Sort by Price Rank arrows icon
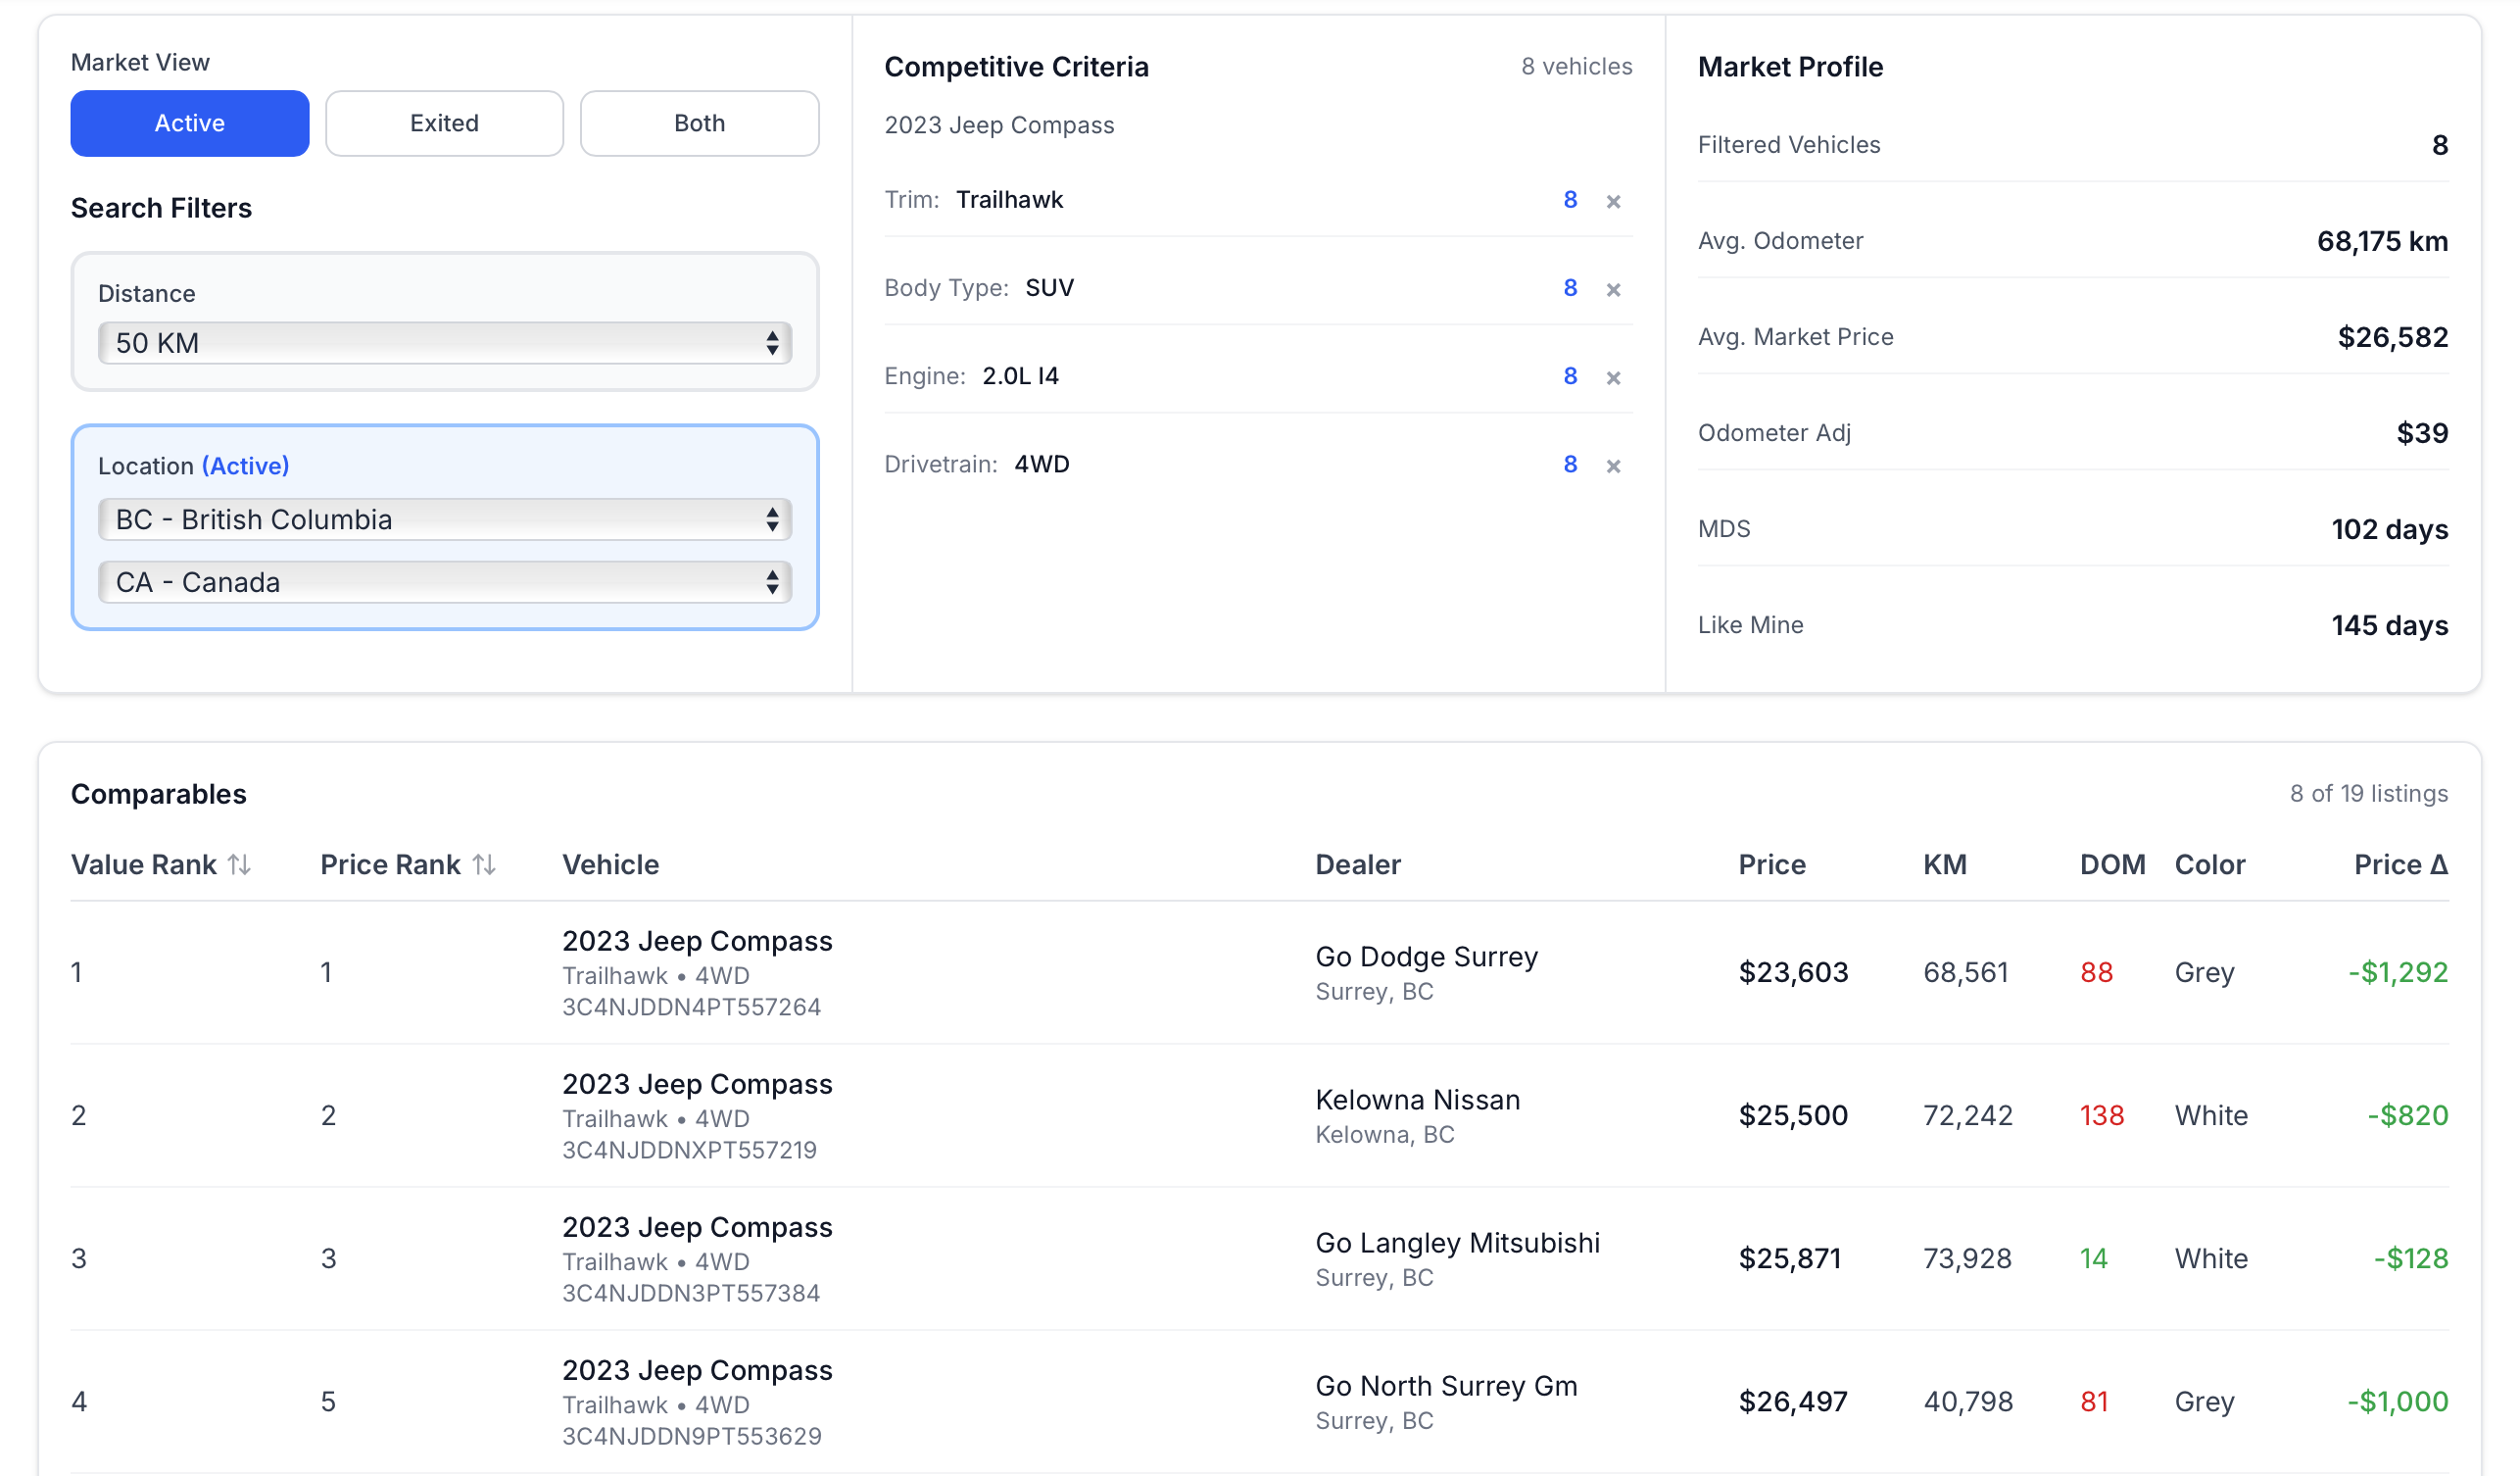The height and width of the screenshot is (1476, 2520). [x=484, y=864]
